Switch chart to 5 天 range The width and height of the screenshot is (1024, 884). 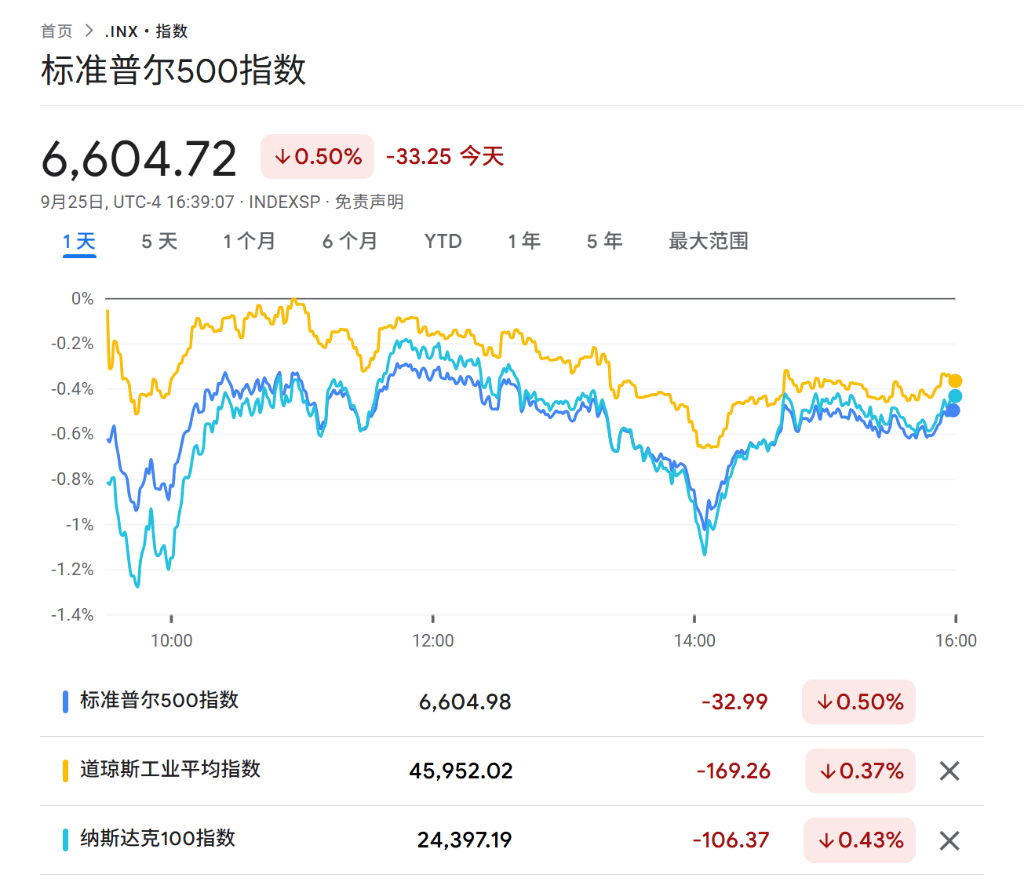[159, 242]
